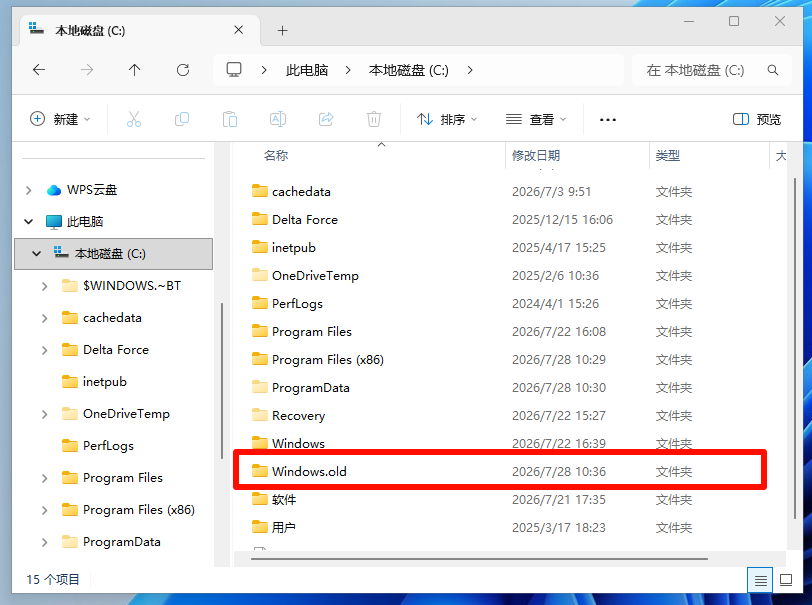Add a new tab with plus button
Viewport: 812px width, 605px height.
click(x=282, y=31)
